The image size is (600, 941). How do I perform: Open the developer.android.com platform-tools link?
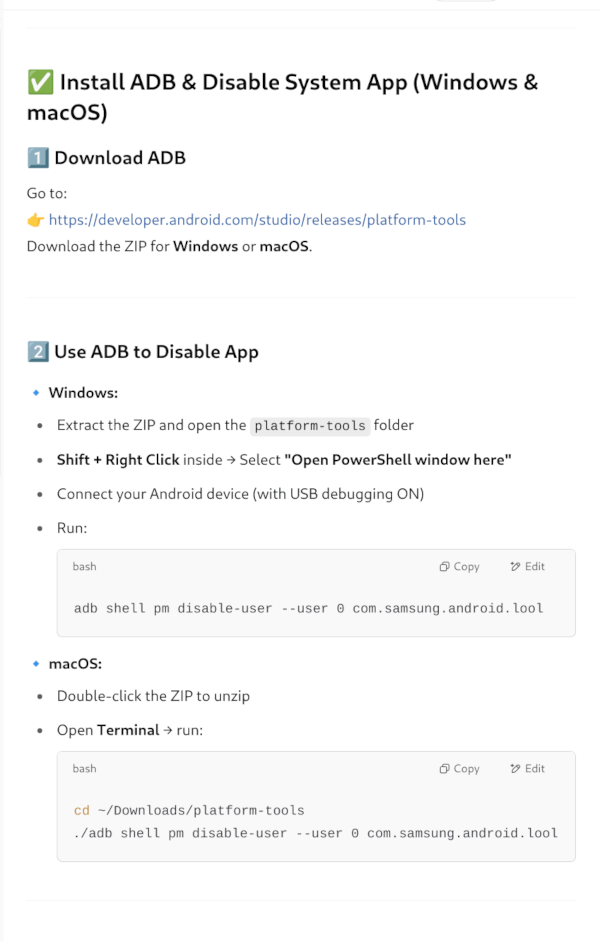[257, 220]
